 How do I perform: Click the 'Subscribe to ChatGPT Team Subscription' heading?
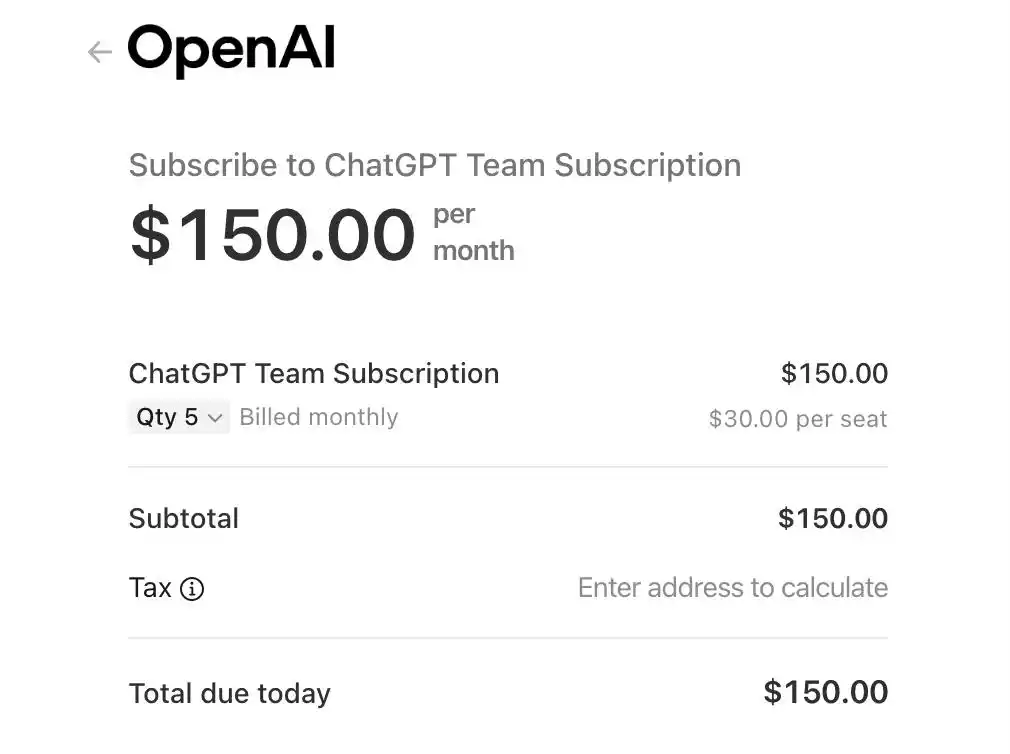coord(434,165)
